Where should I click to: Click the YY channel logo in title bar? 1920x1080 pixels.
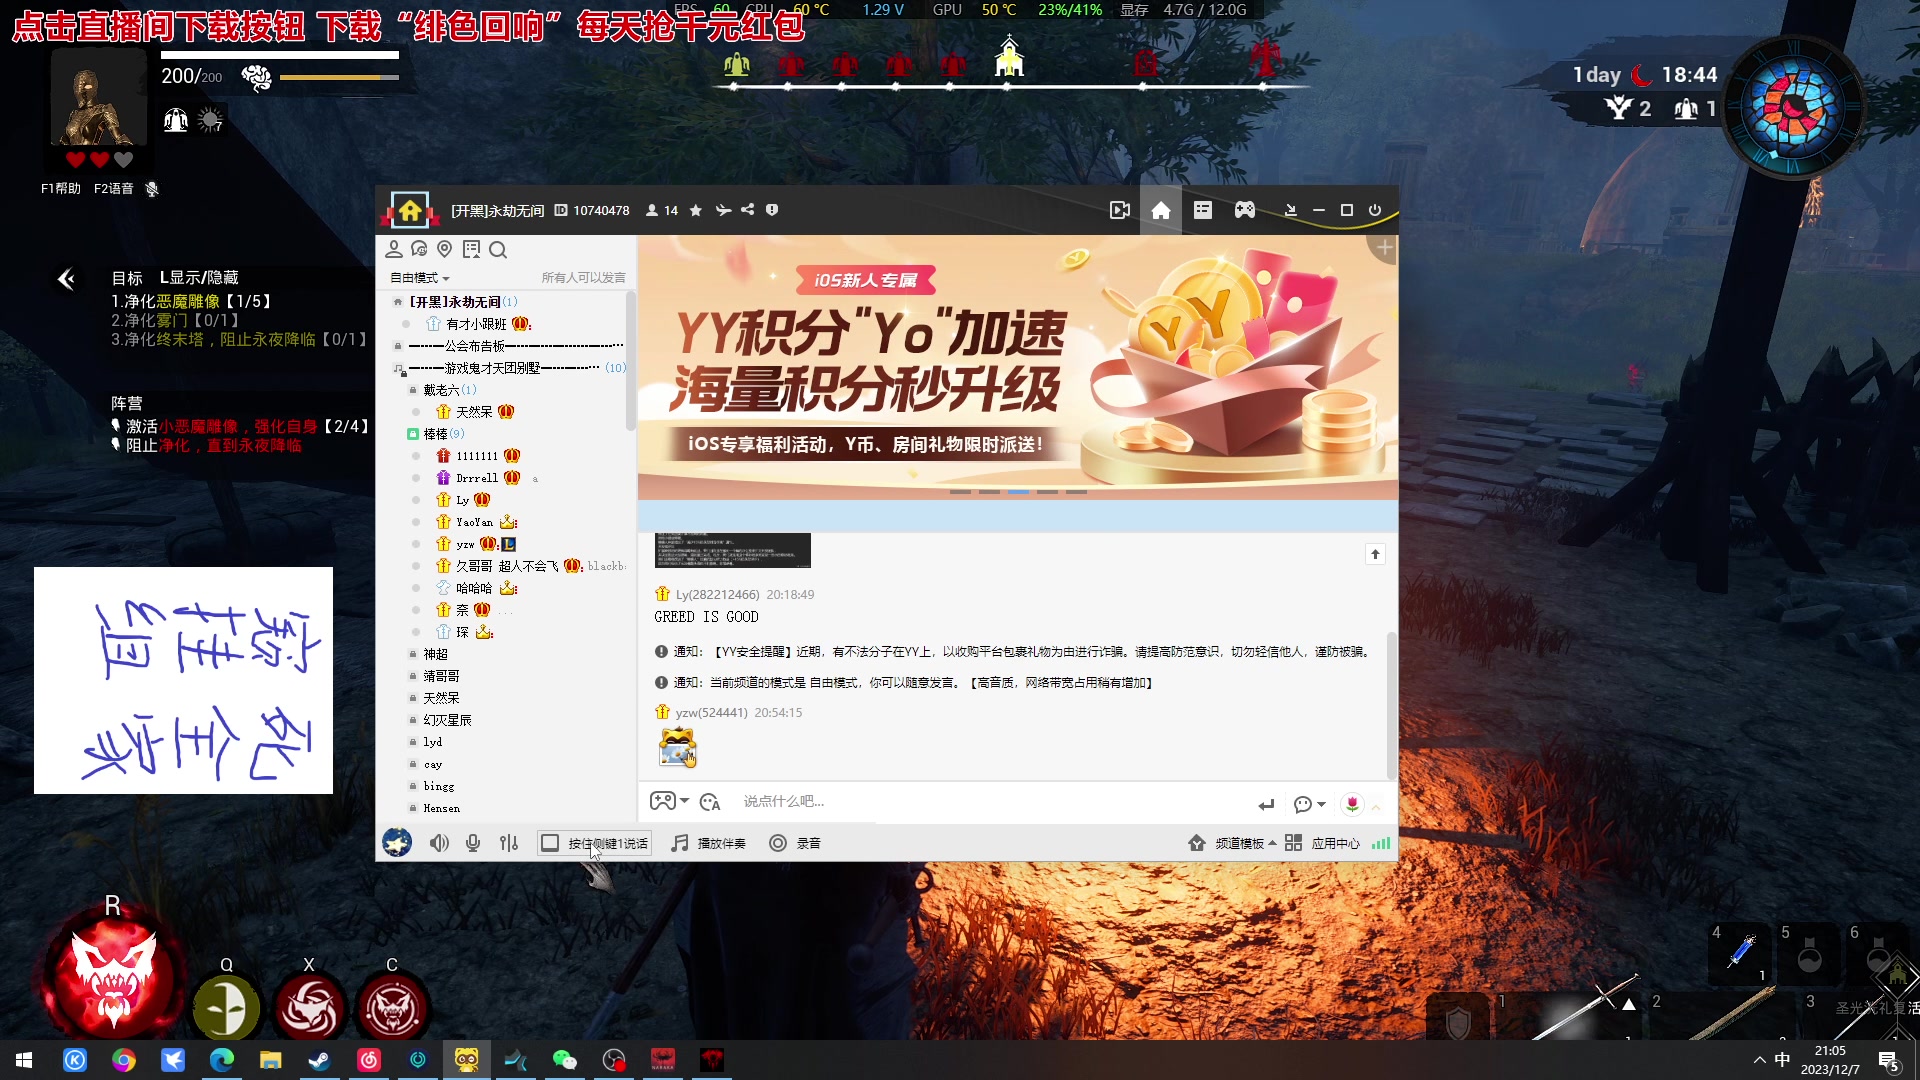coord(410,210)
